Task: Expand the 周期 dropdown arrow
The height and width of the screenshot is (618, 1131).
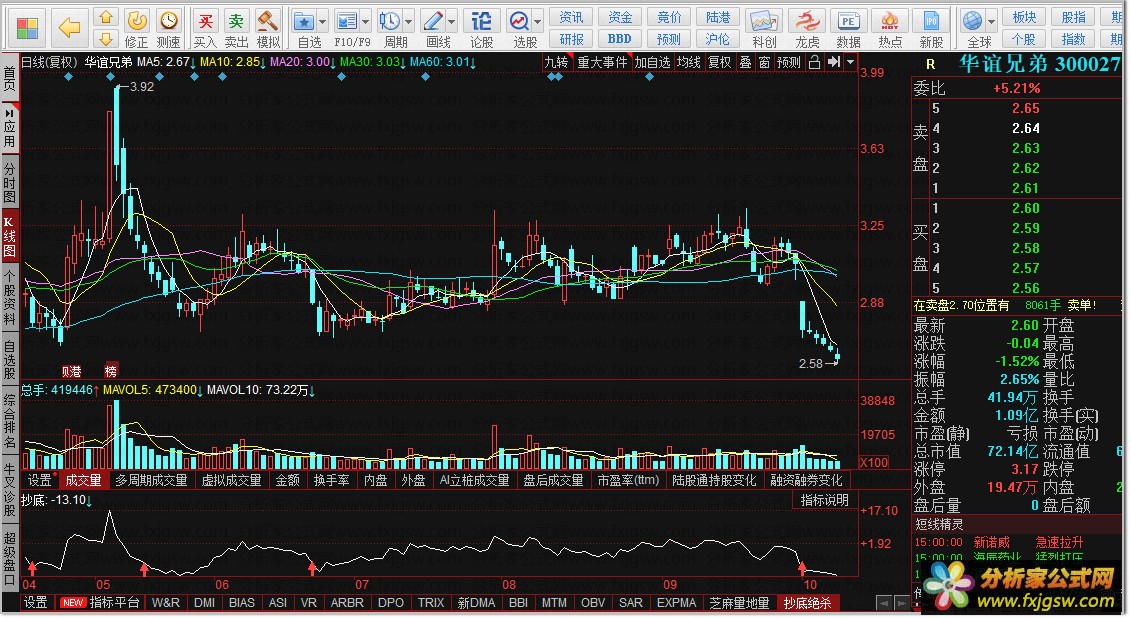Action: pos(408,22)
